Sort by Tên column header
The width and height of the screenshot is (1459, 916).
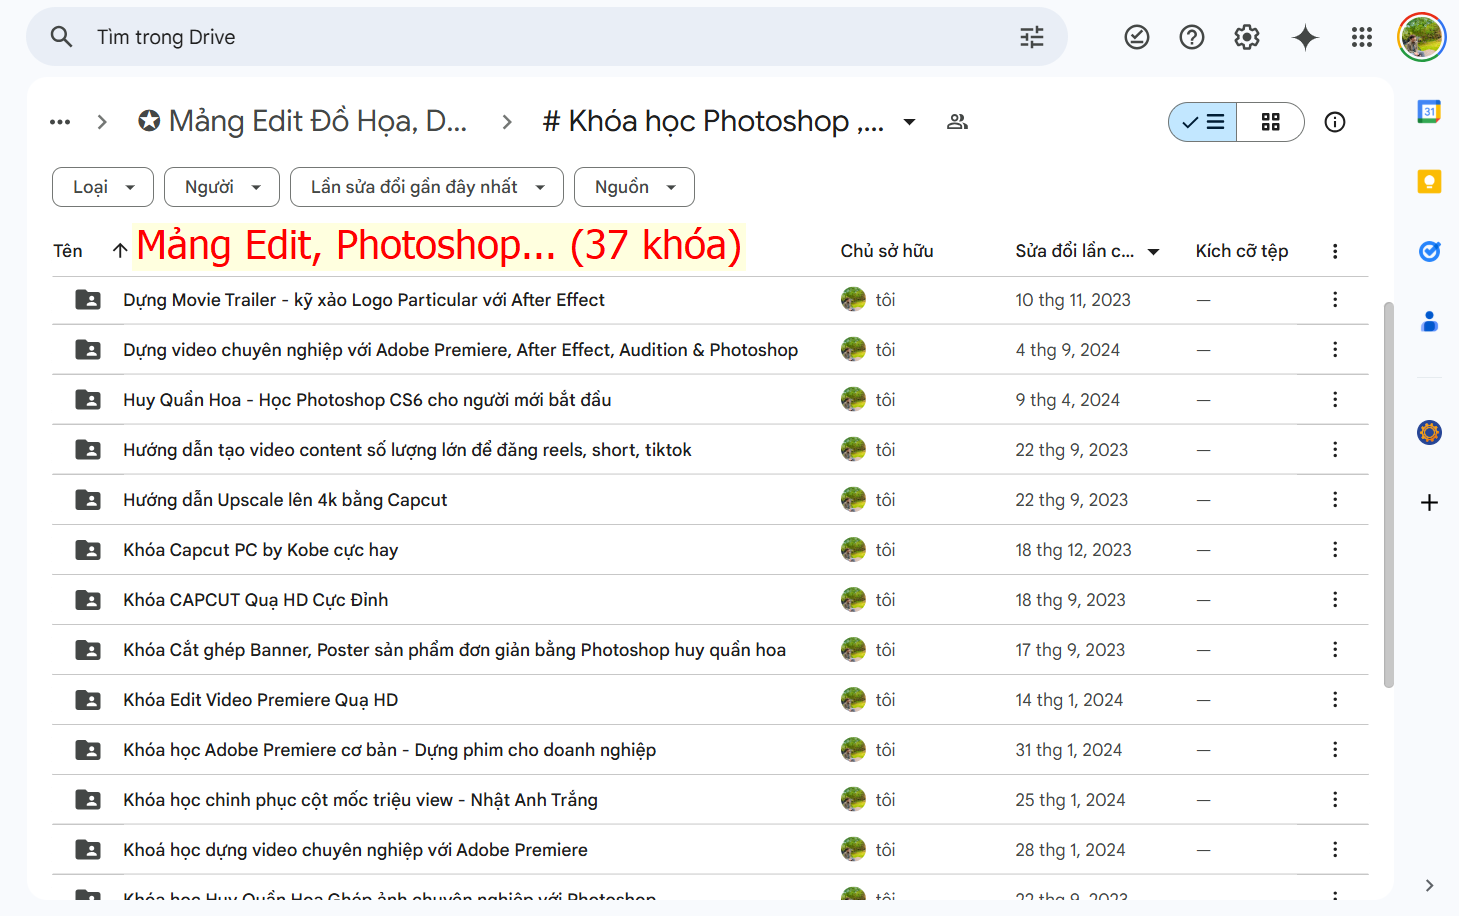click(68, 251)
